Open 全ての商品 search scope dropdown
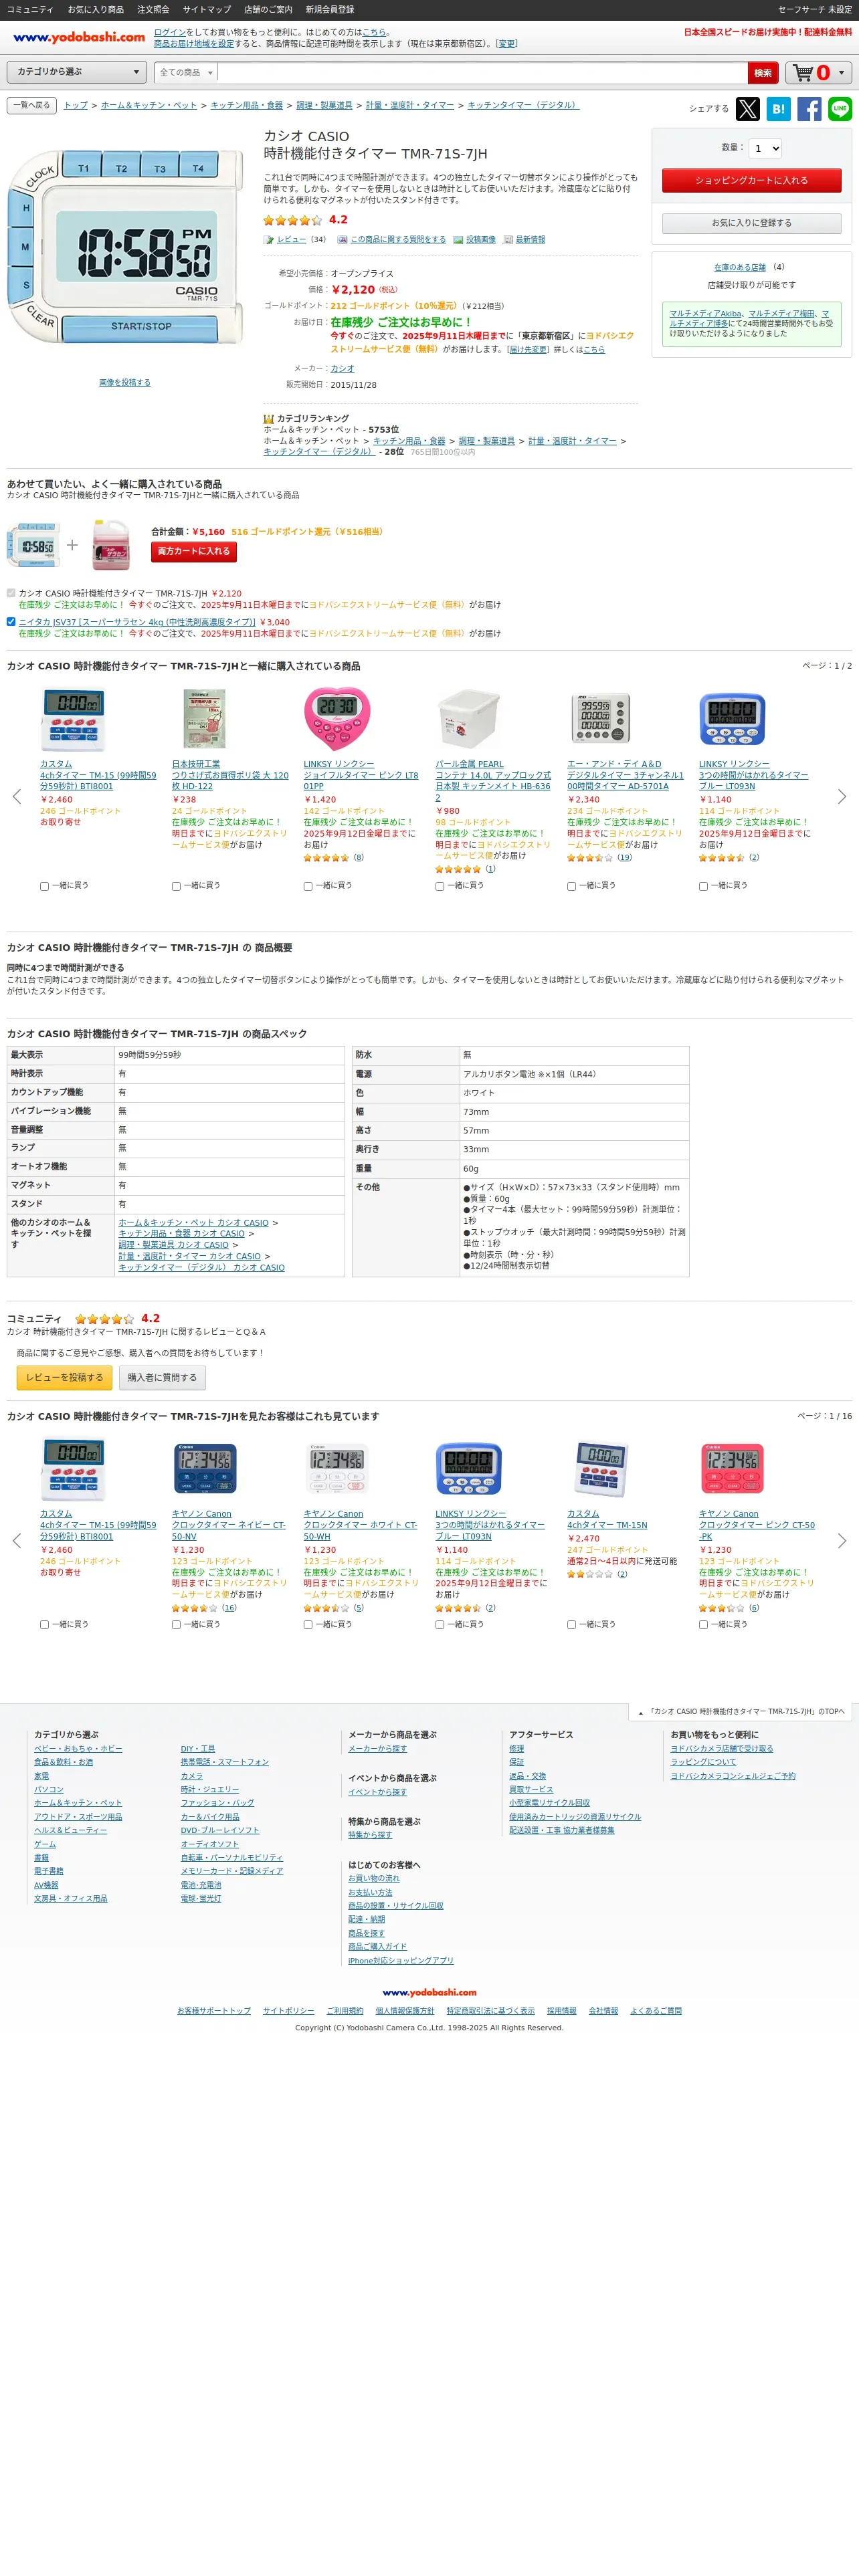The width and height of the screenshot is (859, 2576). coord(186,73)
